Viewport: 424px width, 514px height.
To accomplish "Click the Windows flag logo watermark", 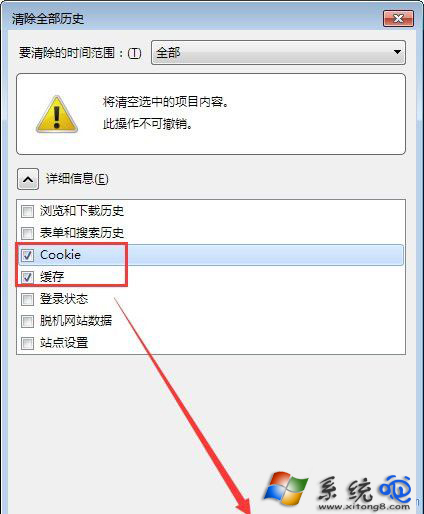I will pyautogui.click(x=286, y=488).
